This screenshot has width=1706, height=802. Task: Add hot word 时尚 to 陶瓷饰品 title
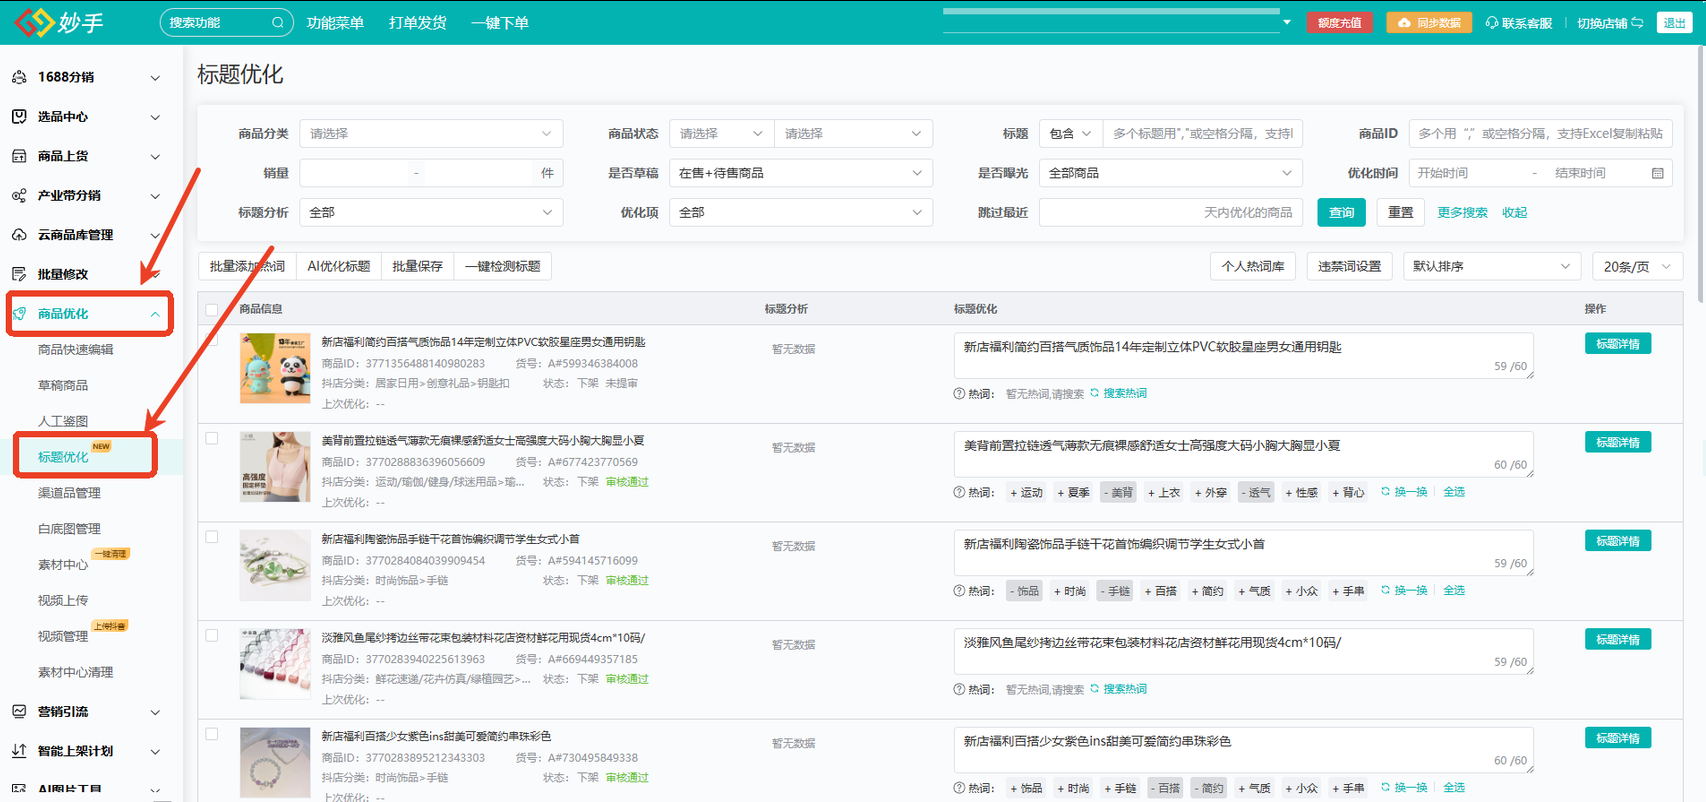click(x=1070, y=591)
